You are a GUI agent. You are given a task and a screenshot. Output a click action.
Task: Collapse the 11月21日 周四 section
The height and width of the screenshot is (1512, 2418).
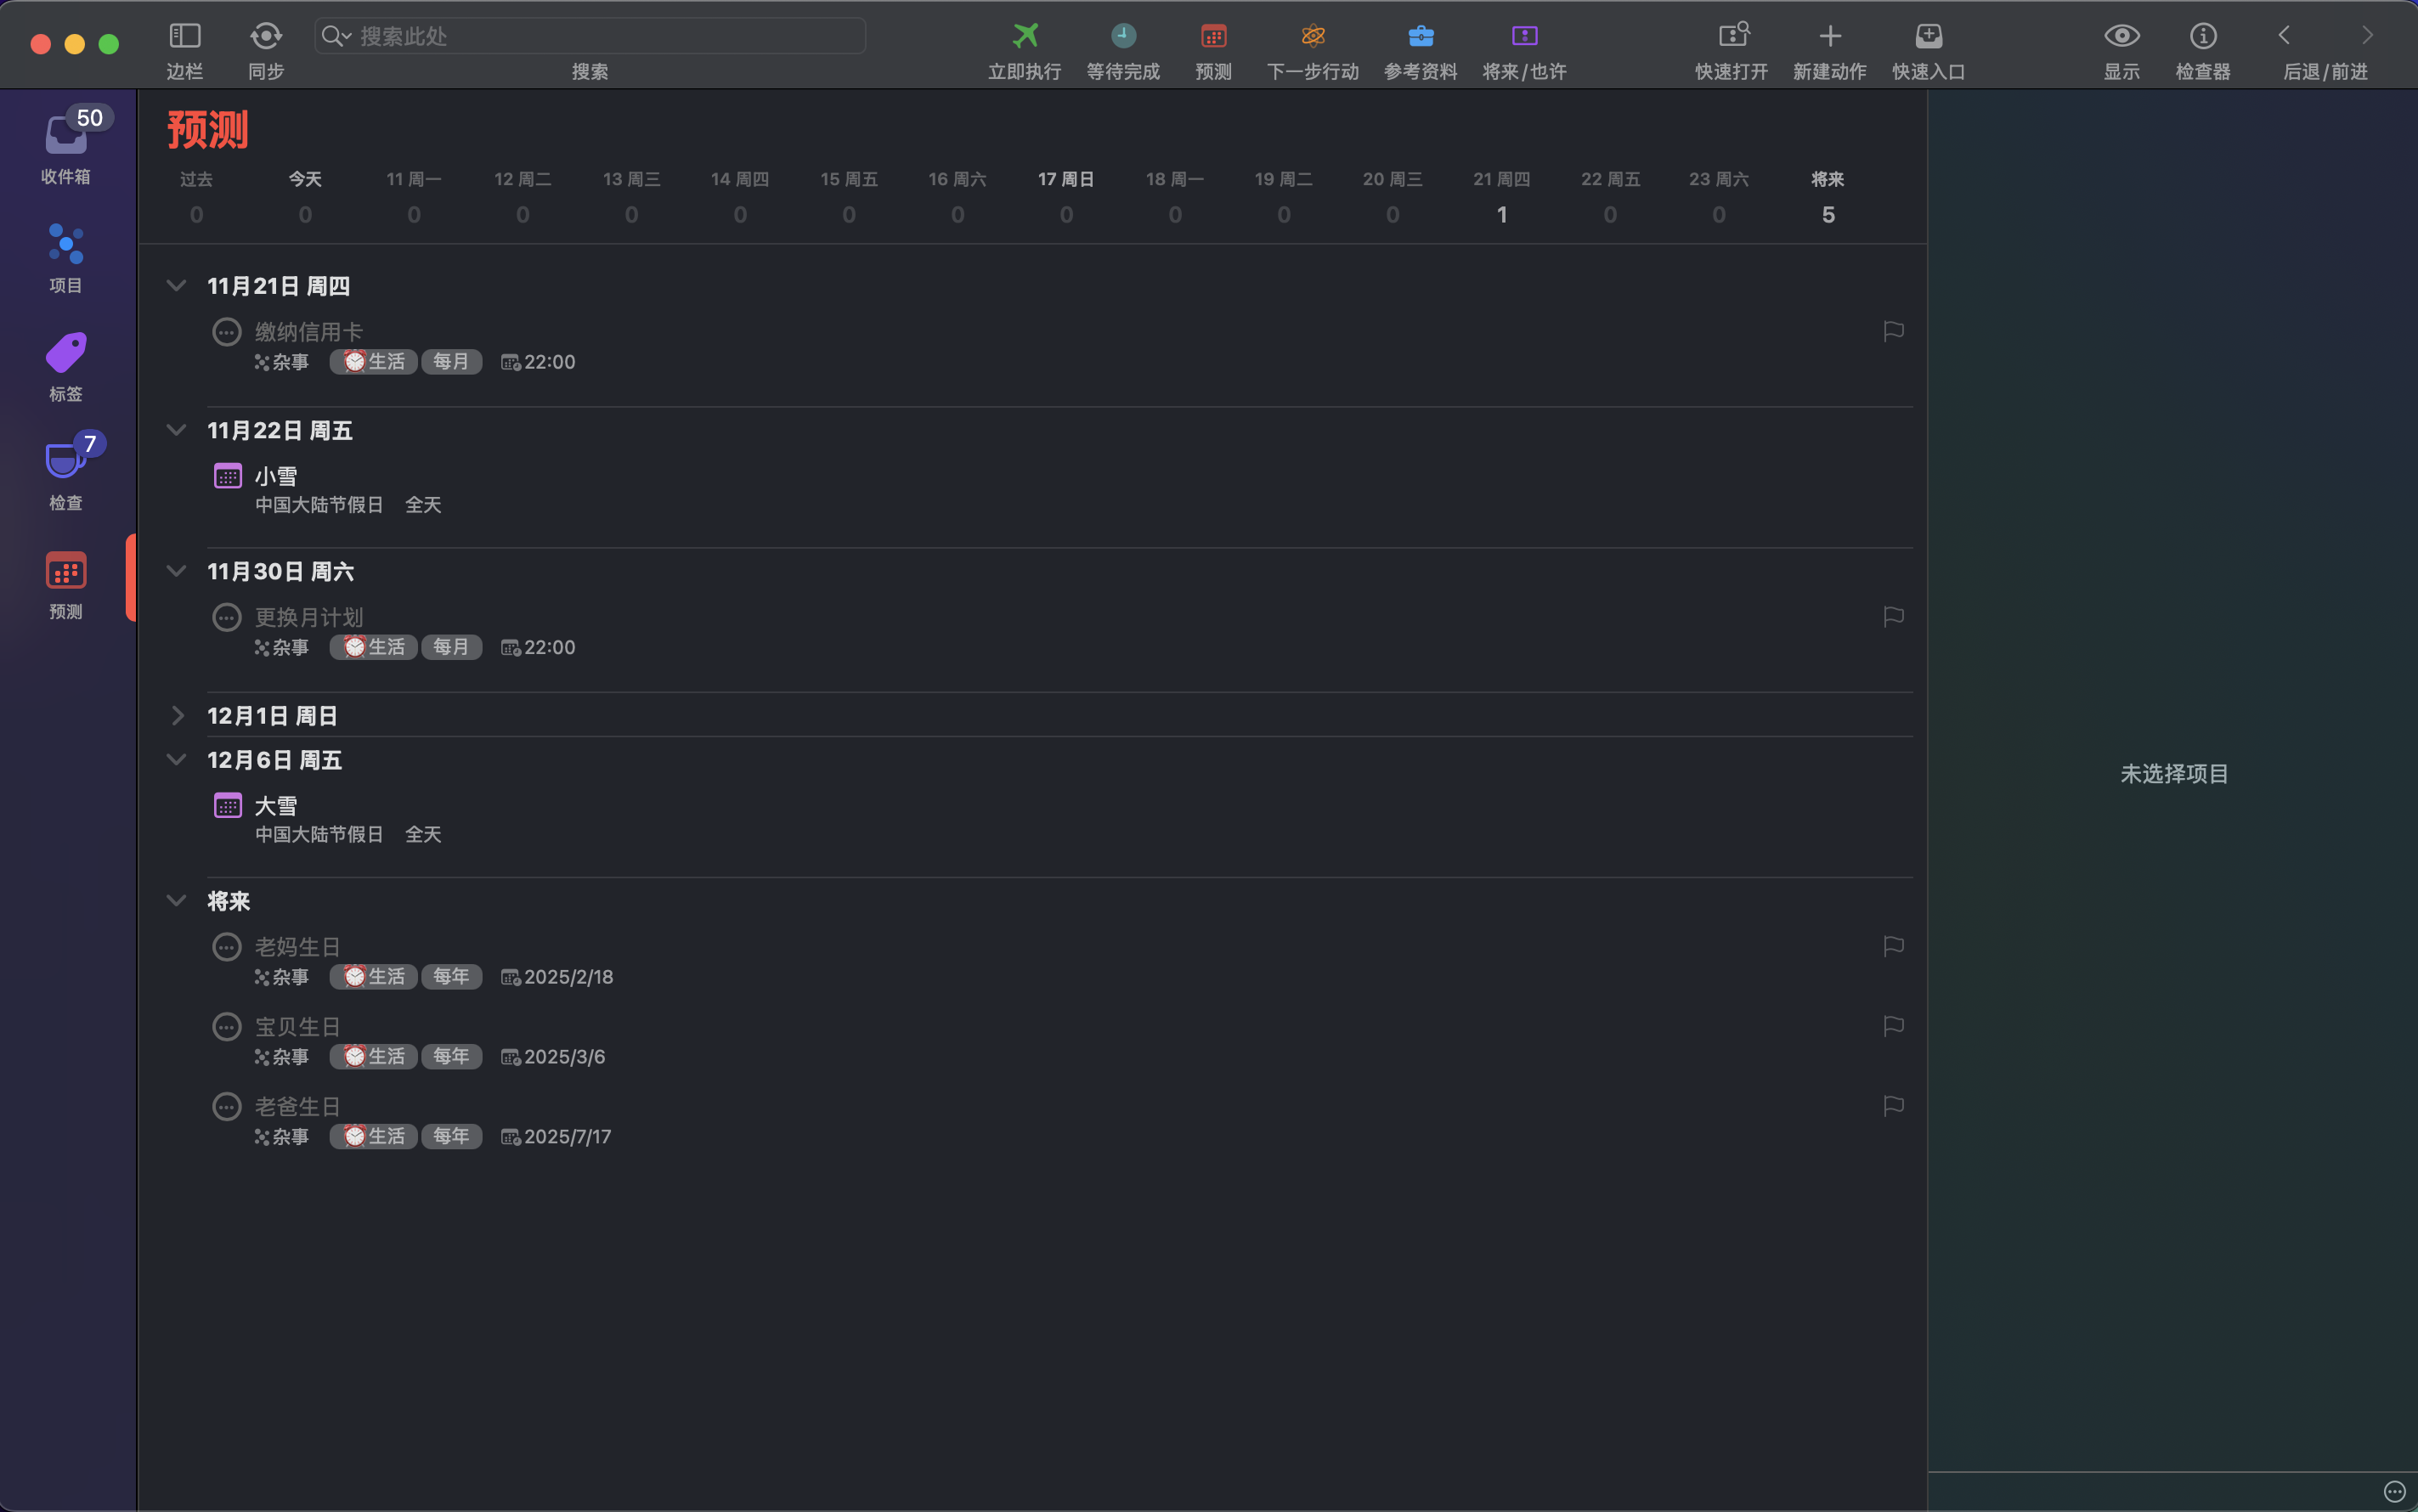(x=176, y=286)
